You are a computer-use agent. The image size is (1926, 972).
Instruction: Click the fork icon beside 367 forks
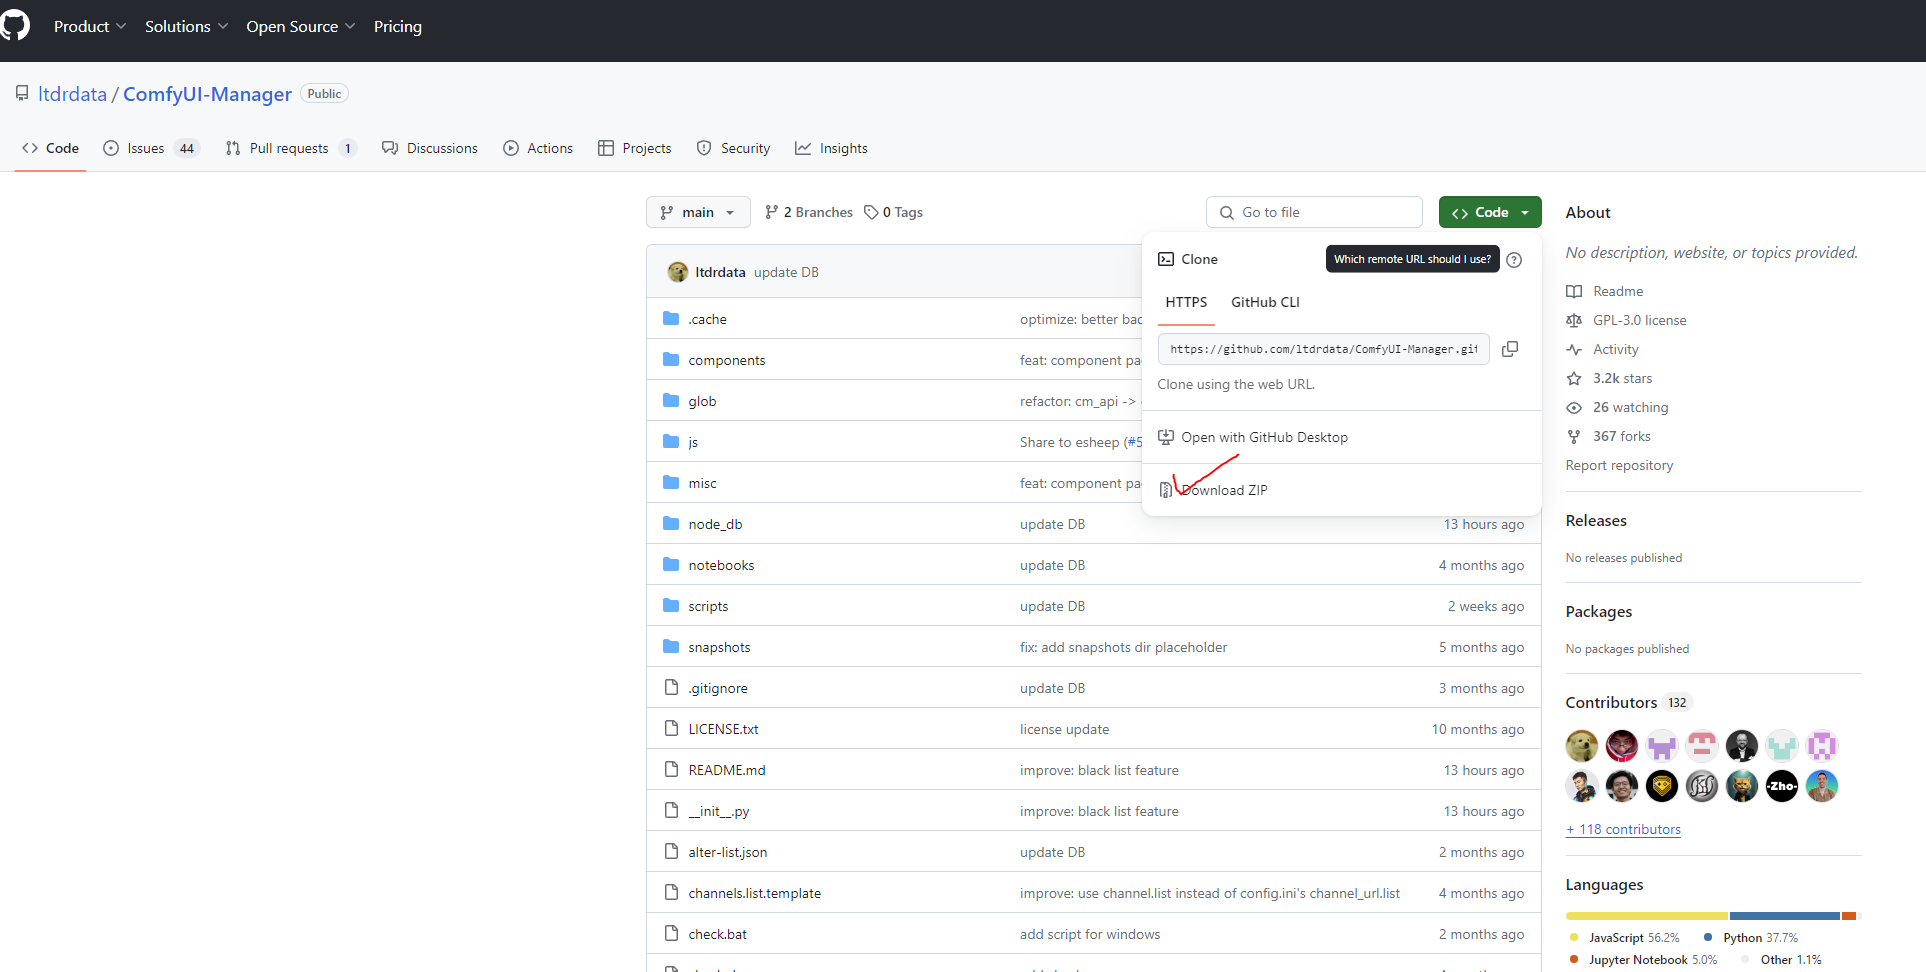click(1574, 436)
